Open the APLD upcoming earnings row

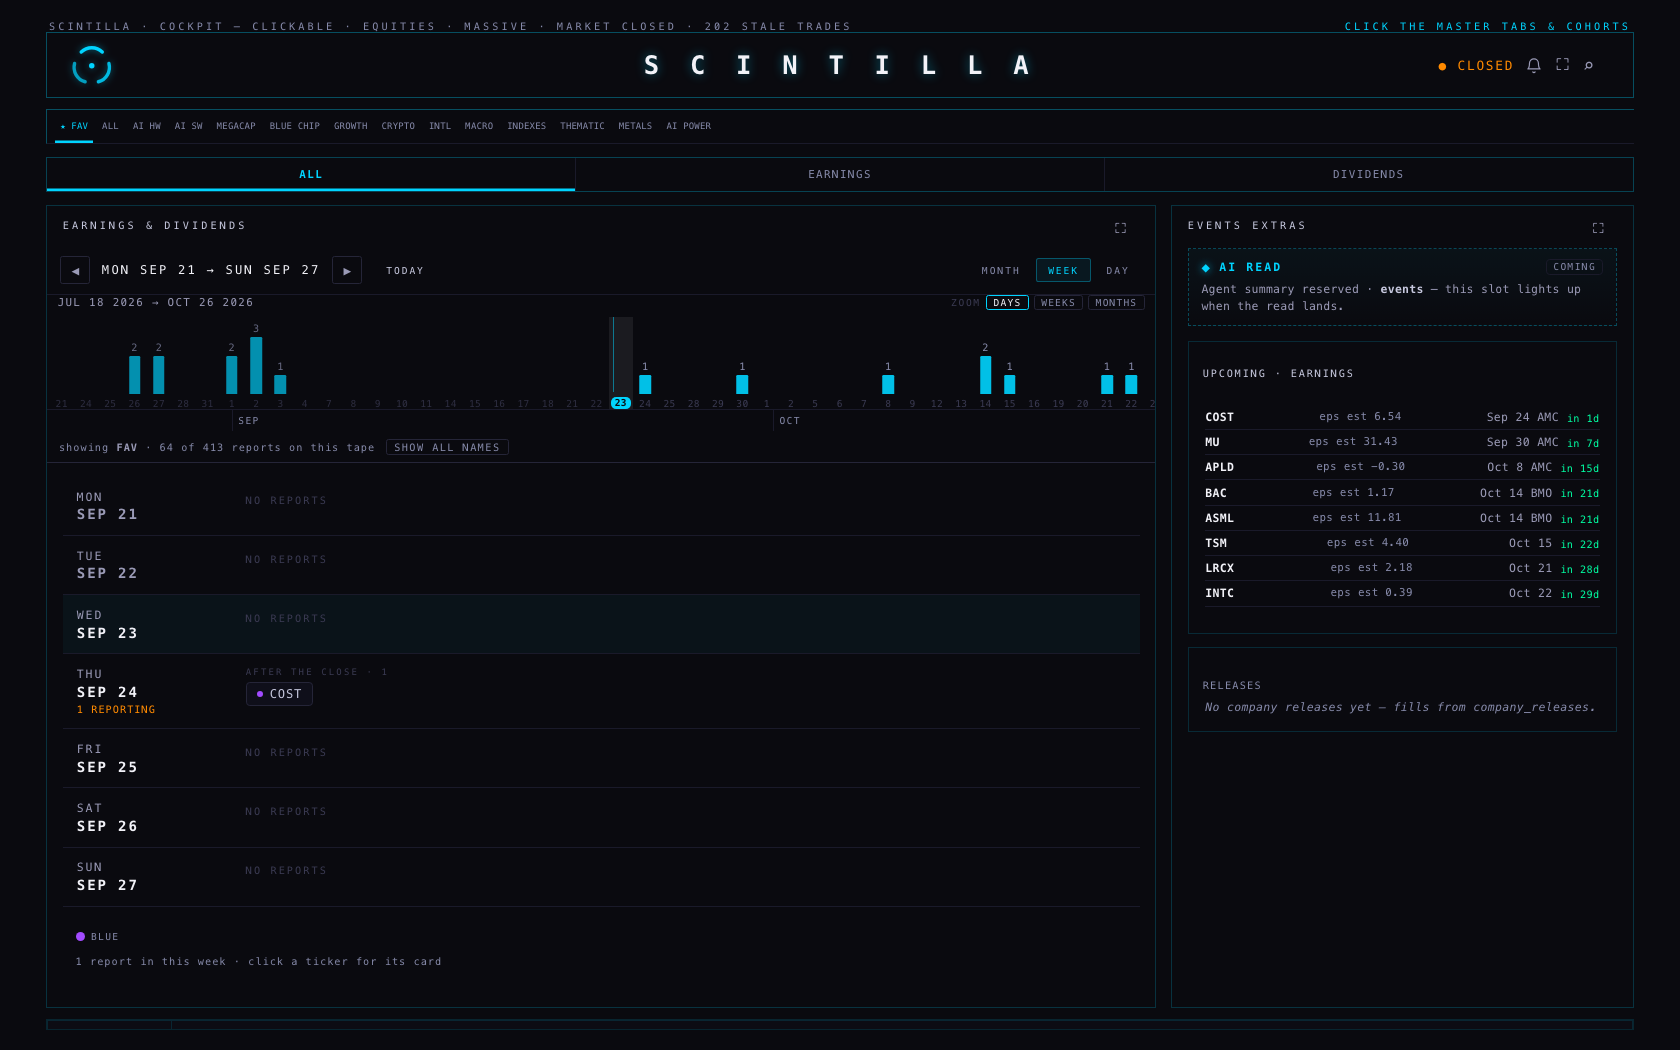coord(1402,467)
